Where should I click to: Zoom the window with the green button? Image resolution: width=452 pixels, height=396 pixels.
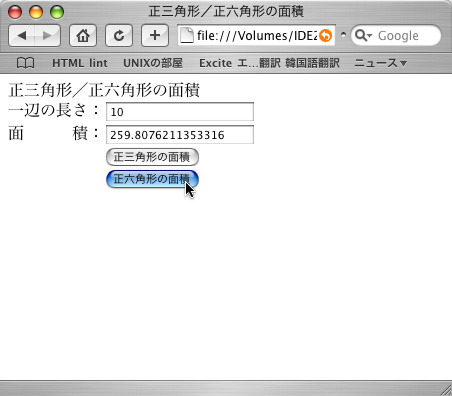[57, 12]
